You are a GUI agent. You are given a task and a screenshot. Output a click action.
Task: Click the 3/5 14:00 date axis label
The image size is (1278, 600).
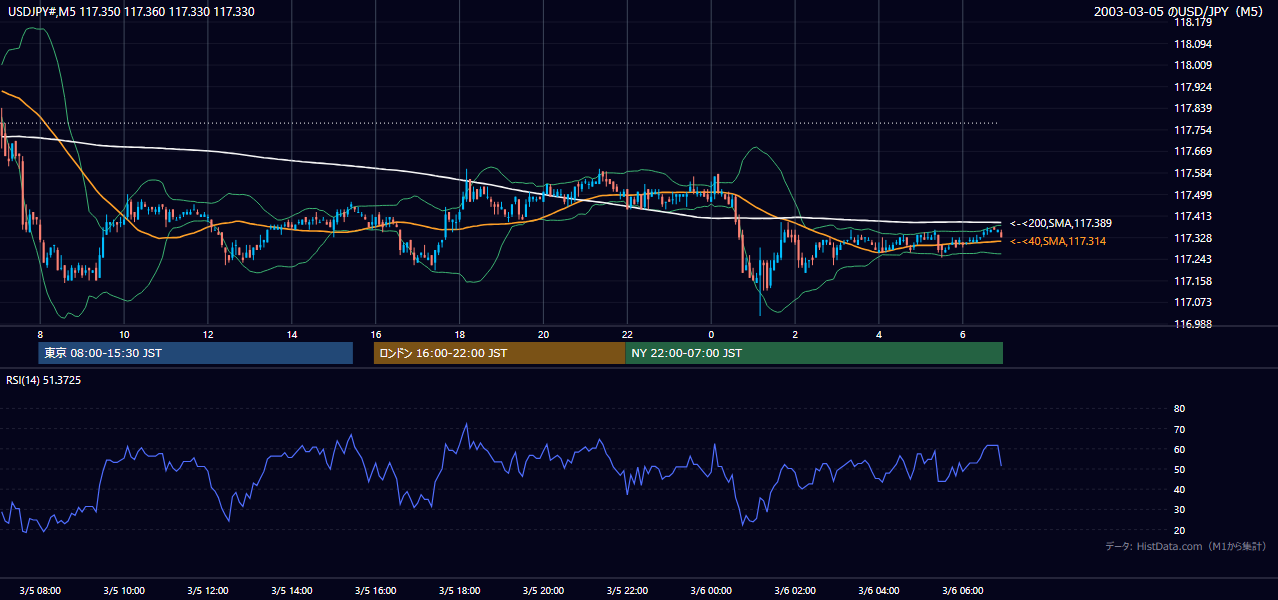pyautogui.click(x=292, y=591)
